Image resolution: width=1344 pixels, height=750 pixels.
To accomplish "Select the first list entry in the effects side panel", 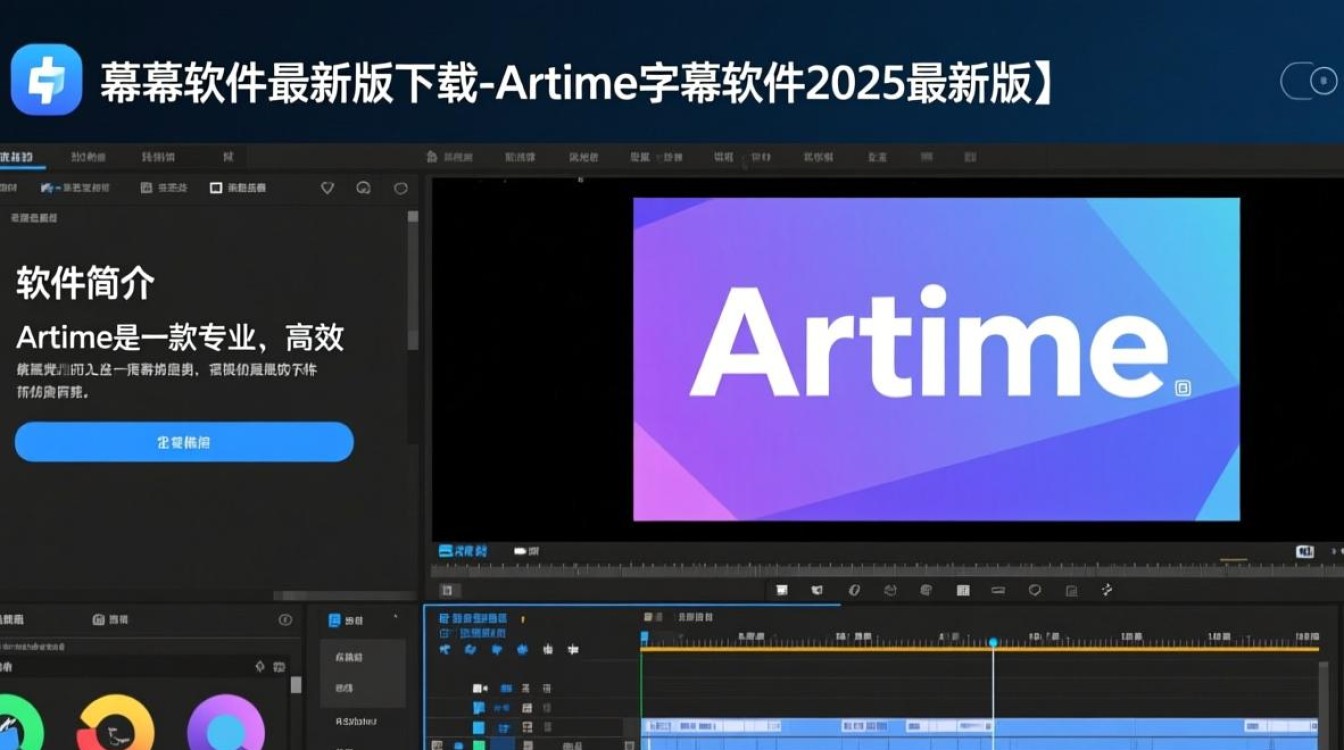I will coord(363,658).
